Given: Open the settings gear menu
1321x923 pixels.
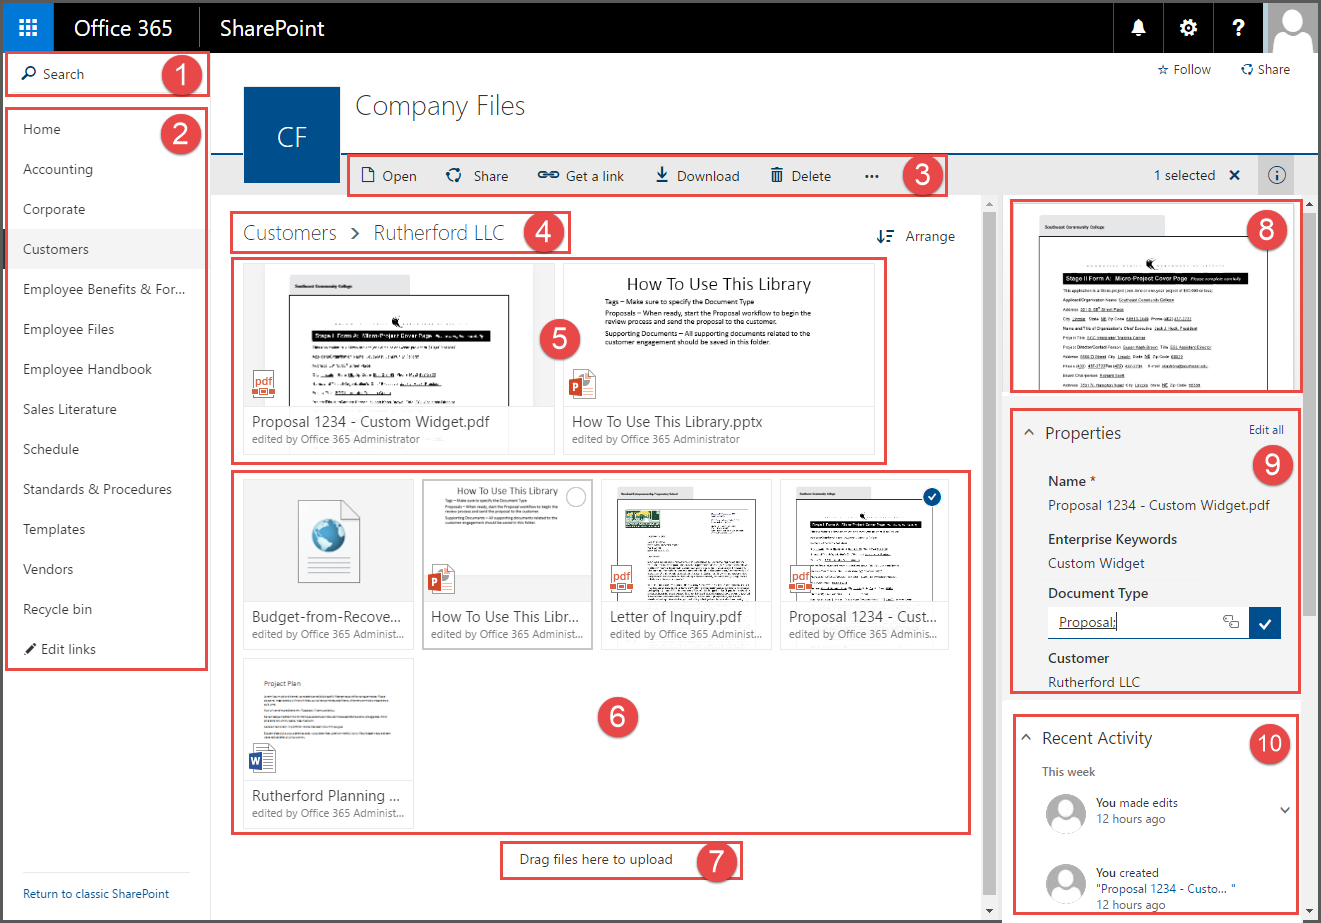Looking at the screenshot, I should (1188, 28).
